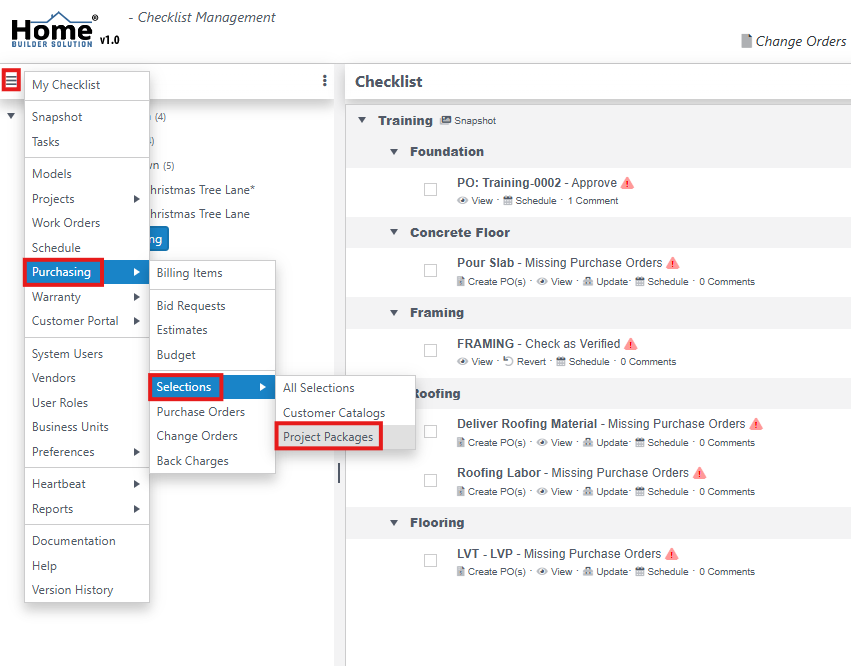Viewport: 851px width, 666px height.
Task: Expand the Warranty submenu arrow
Action: click(137, 297)
